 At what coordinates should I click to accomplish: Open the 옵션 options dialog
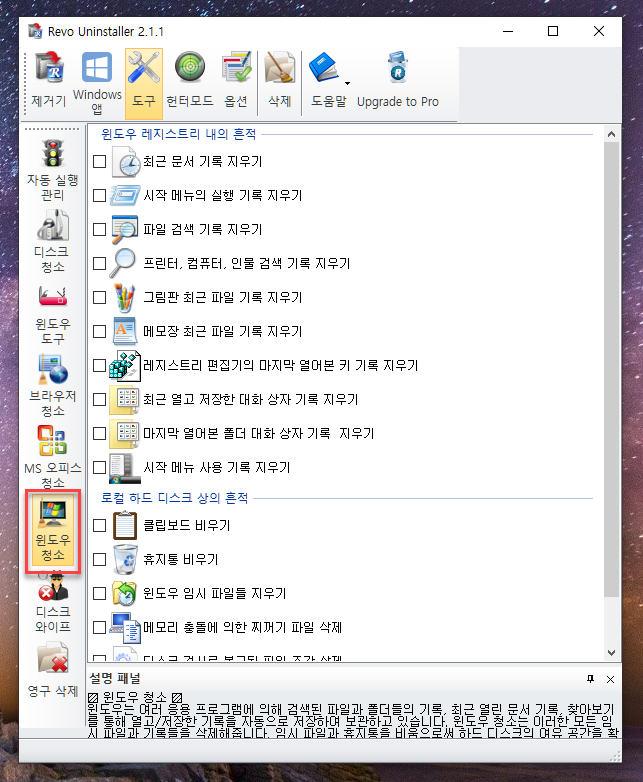click(236, 80)
